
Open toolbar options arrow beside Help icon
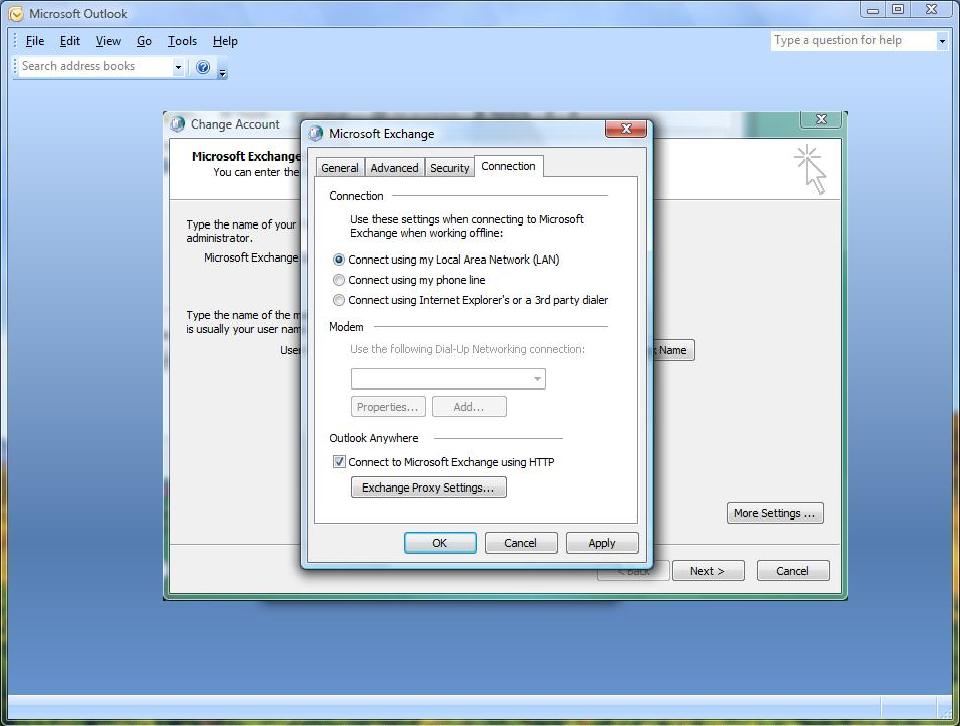[x=222, y=73]
